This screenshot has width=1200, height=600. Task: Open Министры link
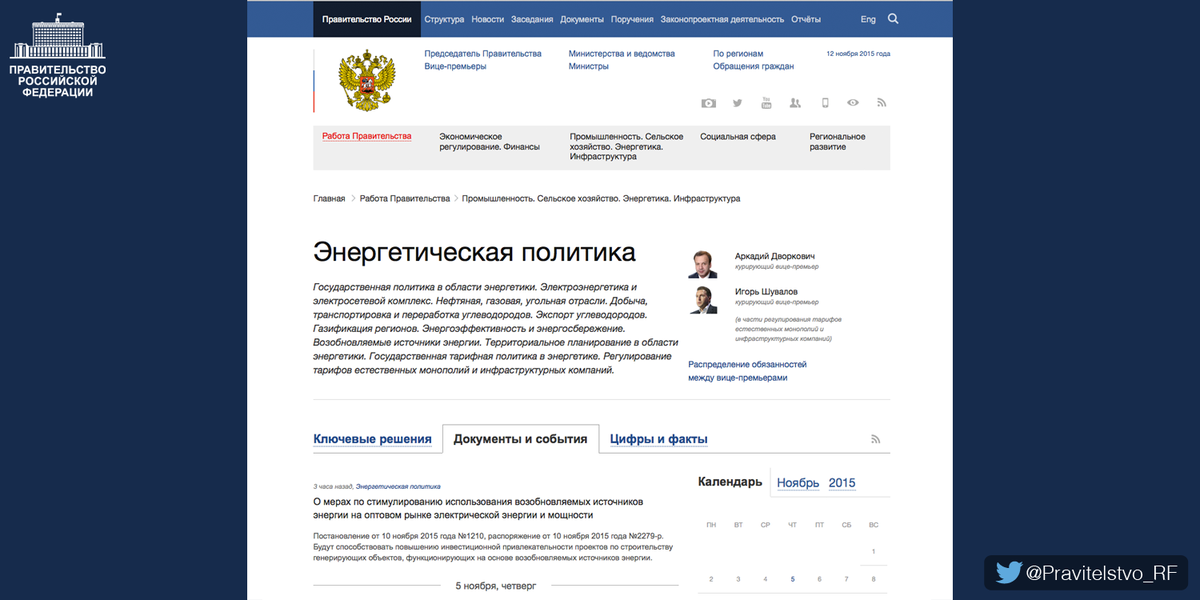coord(589,67)
